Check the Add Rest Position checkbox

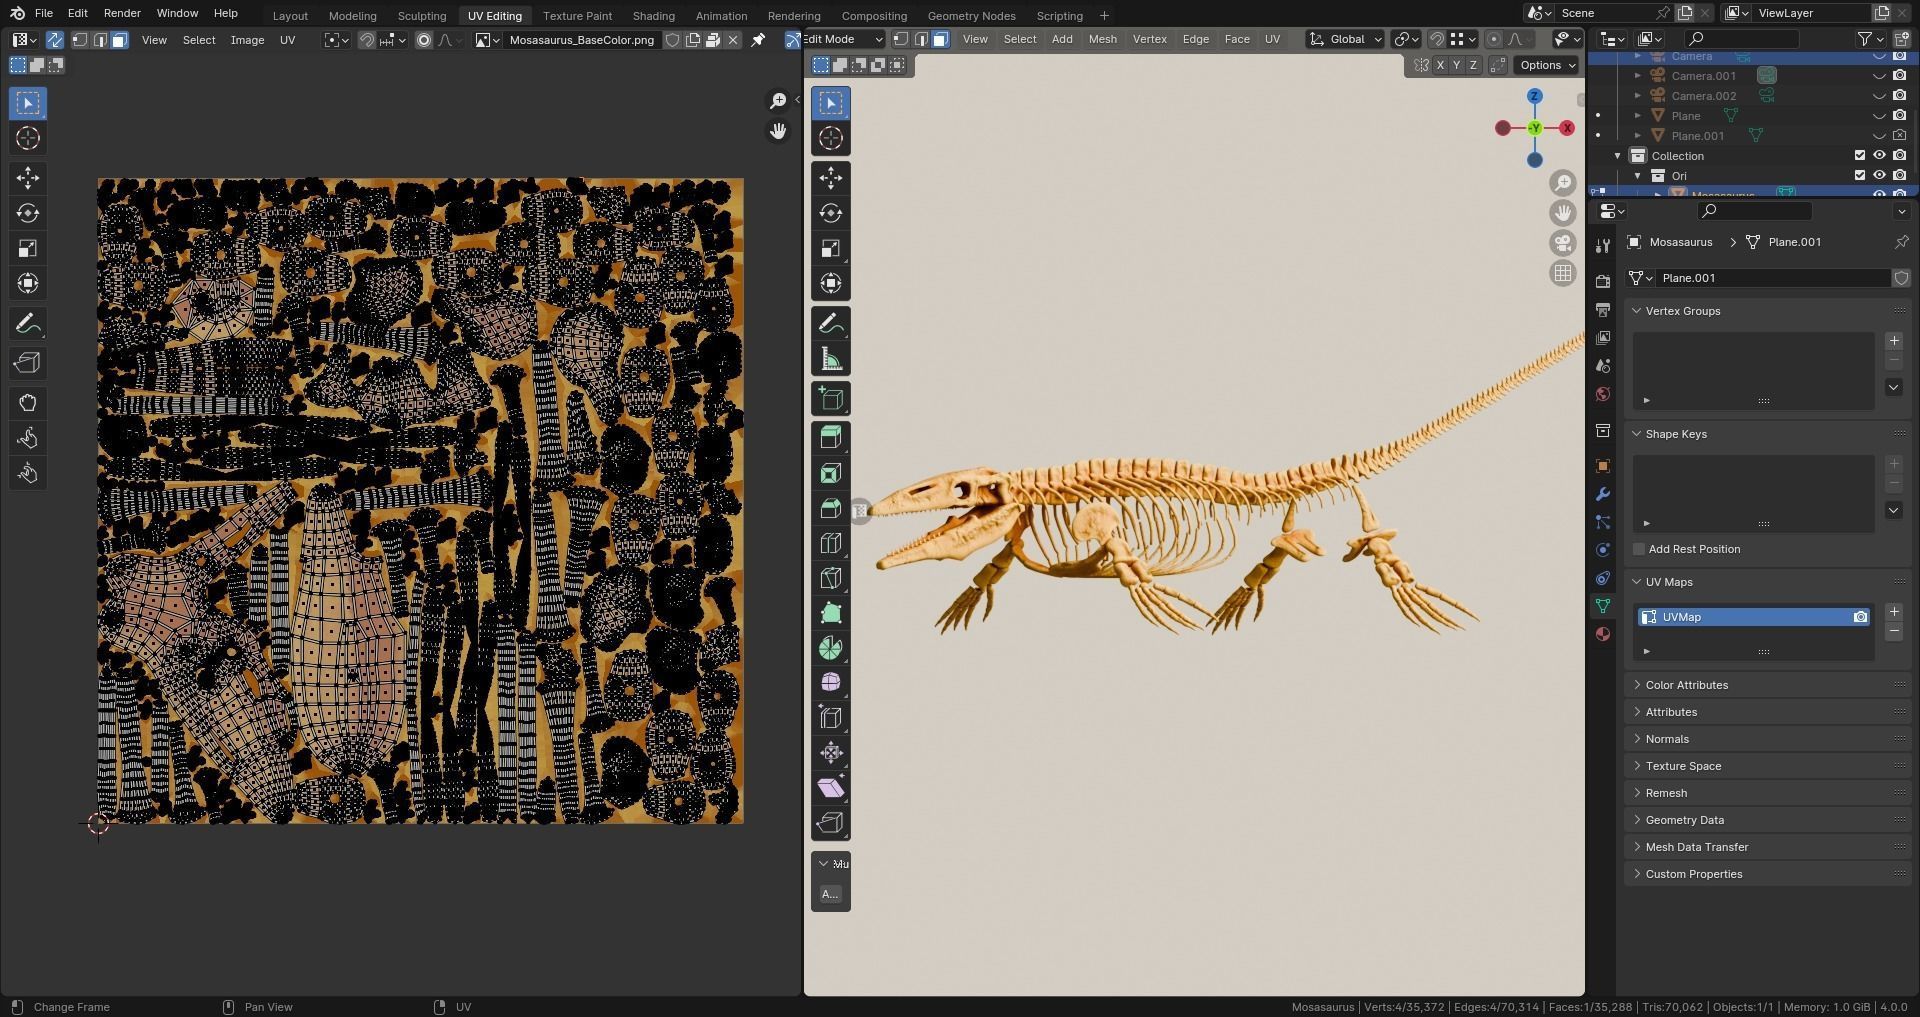(x=1639, y=549)
